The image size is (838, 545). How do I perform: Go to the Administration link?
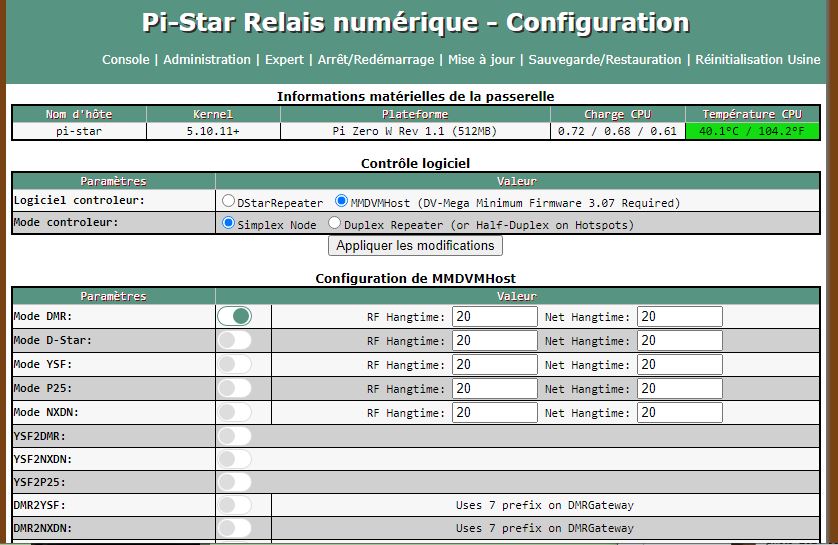[x=207, y=59]
